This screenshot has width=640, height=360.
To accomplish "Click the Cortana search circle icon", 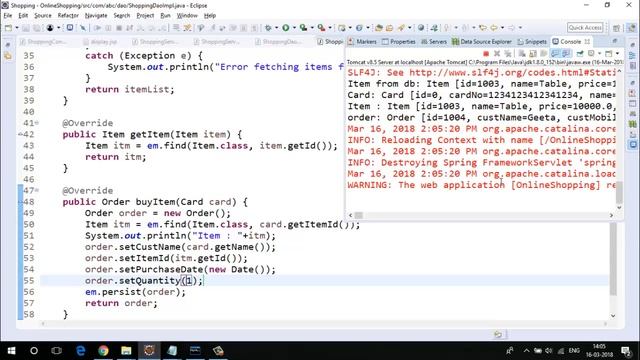I will pyautogui.click(x=34, y=351).
